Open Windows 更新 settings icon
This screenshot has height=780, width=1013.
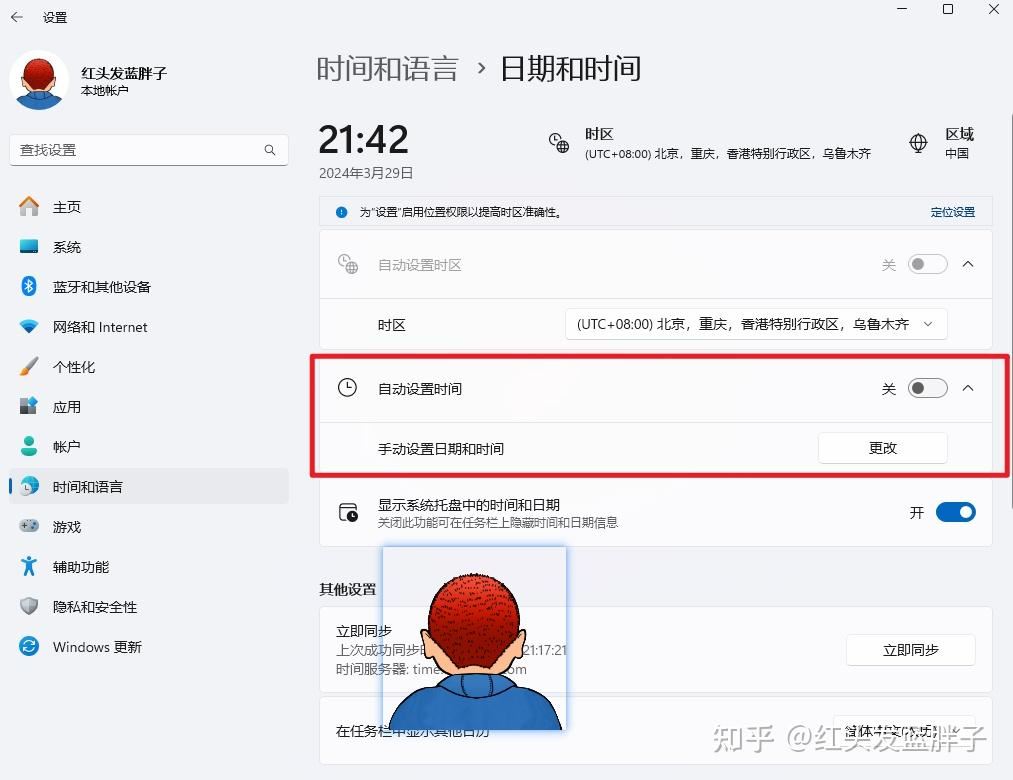click(x=27, y=647)
